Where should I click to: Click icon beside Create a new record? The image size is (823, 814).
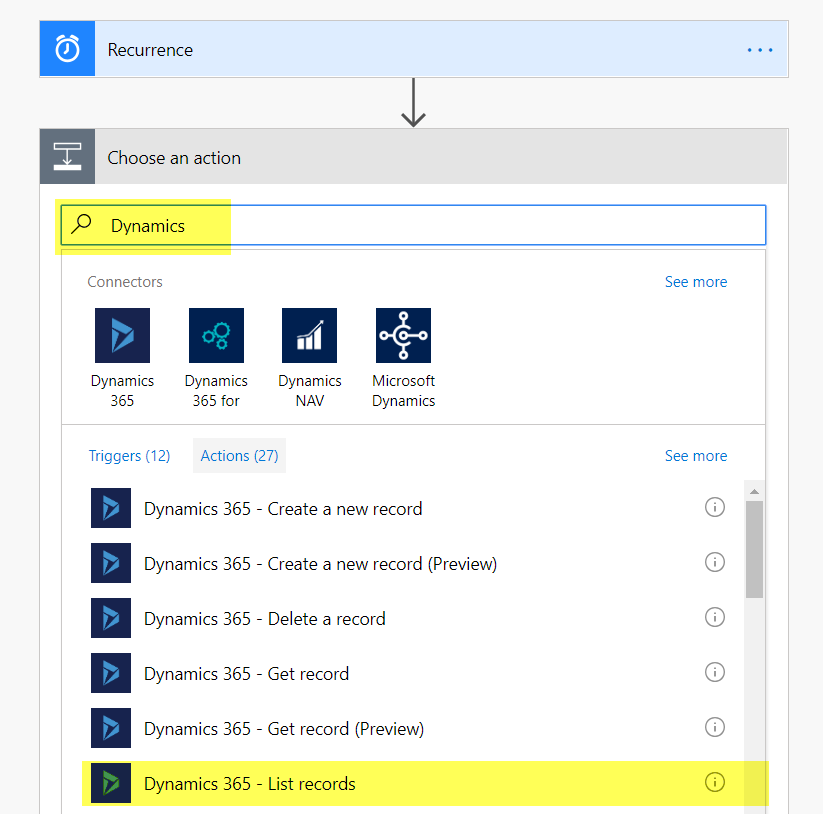pos(111,508)
